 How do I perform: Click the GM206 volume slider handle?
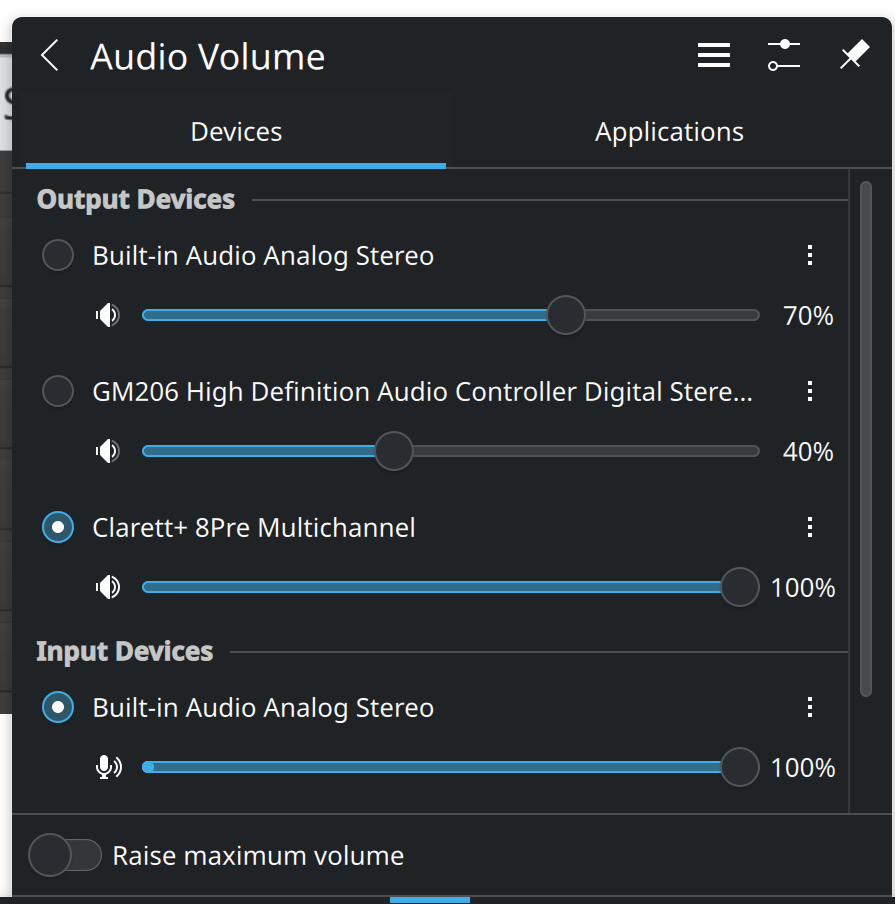tap(394, 452)
